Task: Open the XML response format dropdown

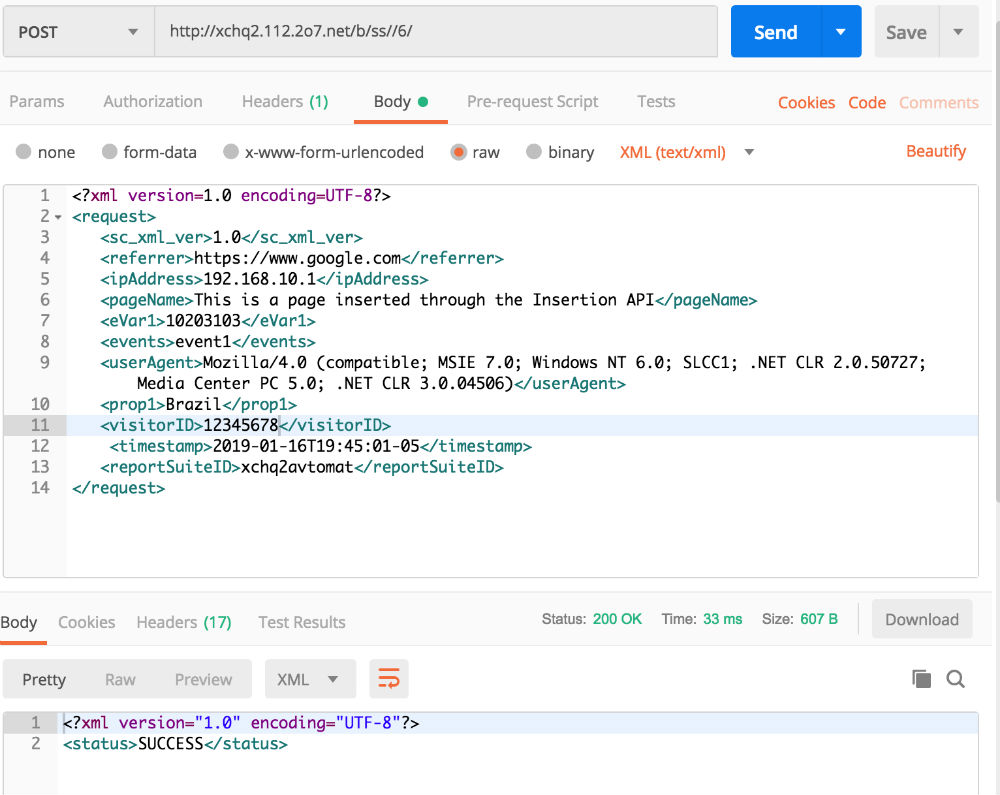Action: (310, 679)
